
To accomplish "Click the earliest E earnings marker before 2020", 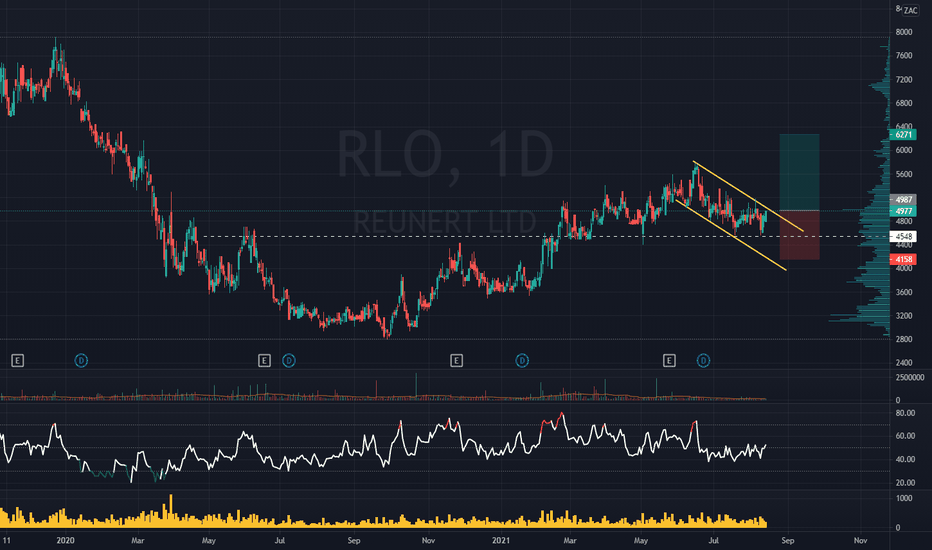I will pos(18,360).
